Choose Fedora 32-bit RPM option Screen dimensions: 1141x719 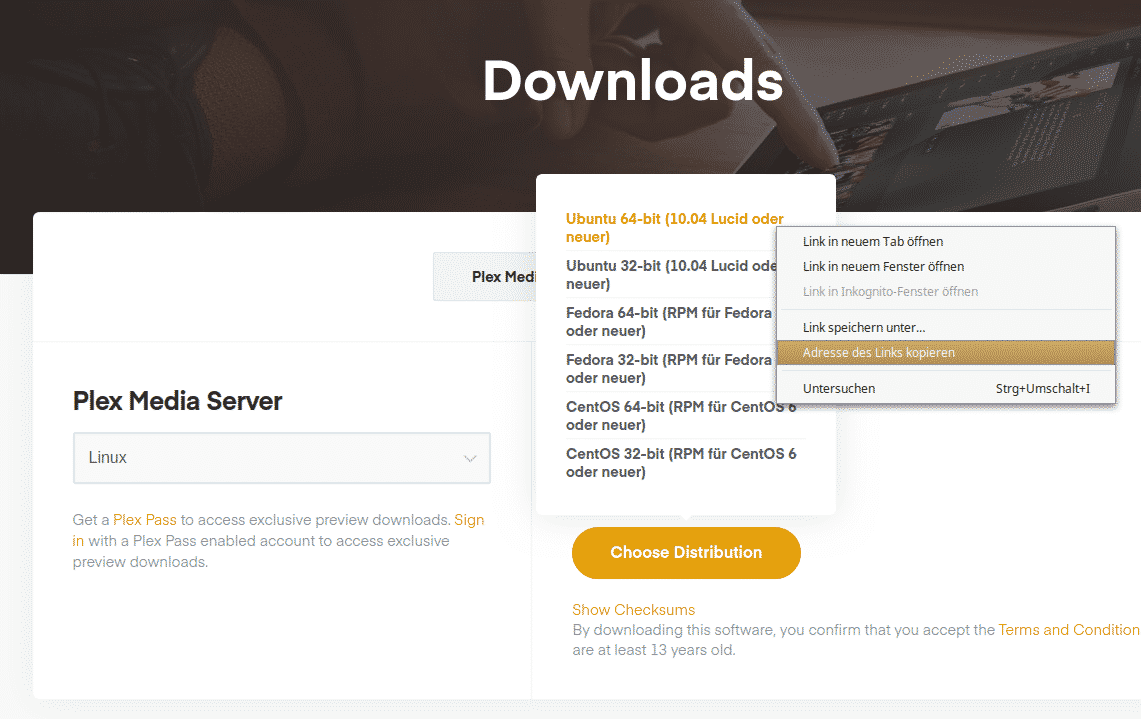668,369
